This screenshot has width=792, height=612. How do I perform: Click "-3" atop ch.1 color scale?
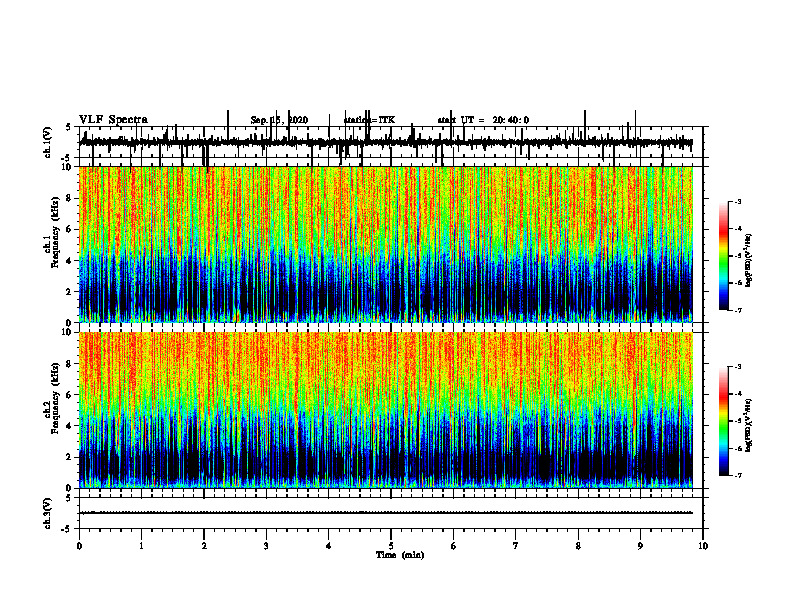[738, 201]
